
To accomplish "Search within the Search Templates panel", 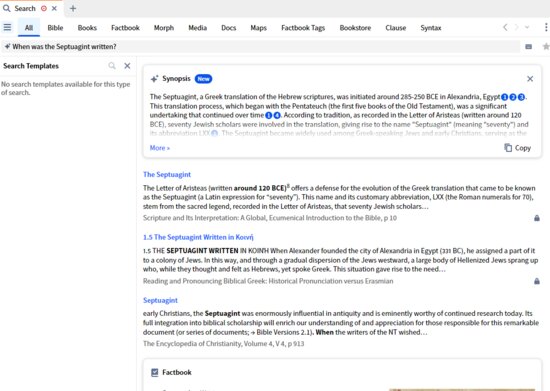I will tap(112, 66).
